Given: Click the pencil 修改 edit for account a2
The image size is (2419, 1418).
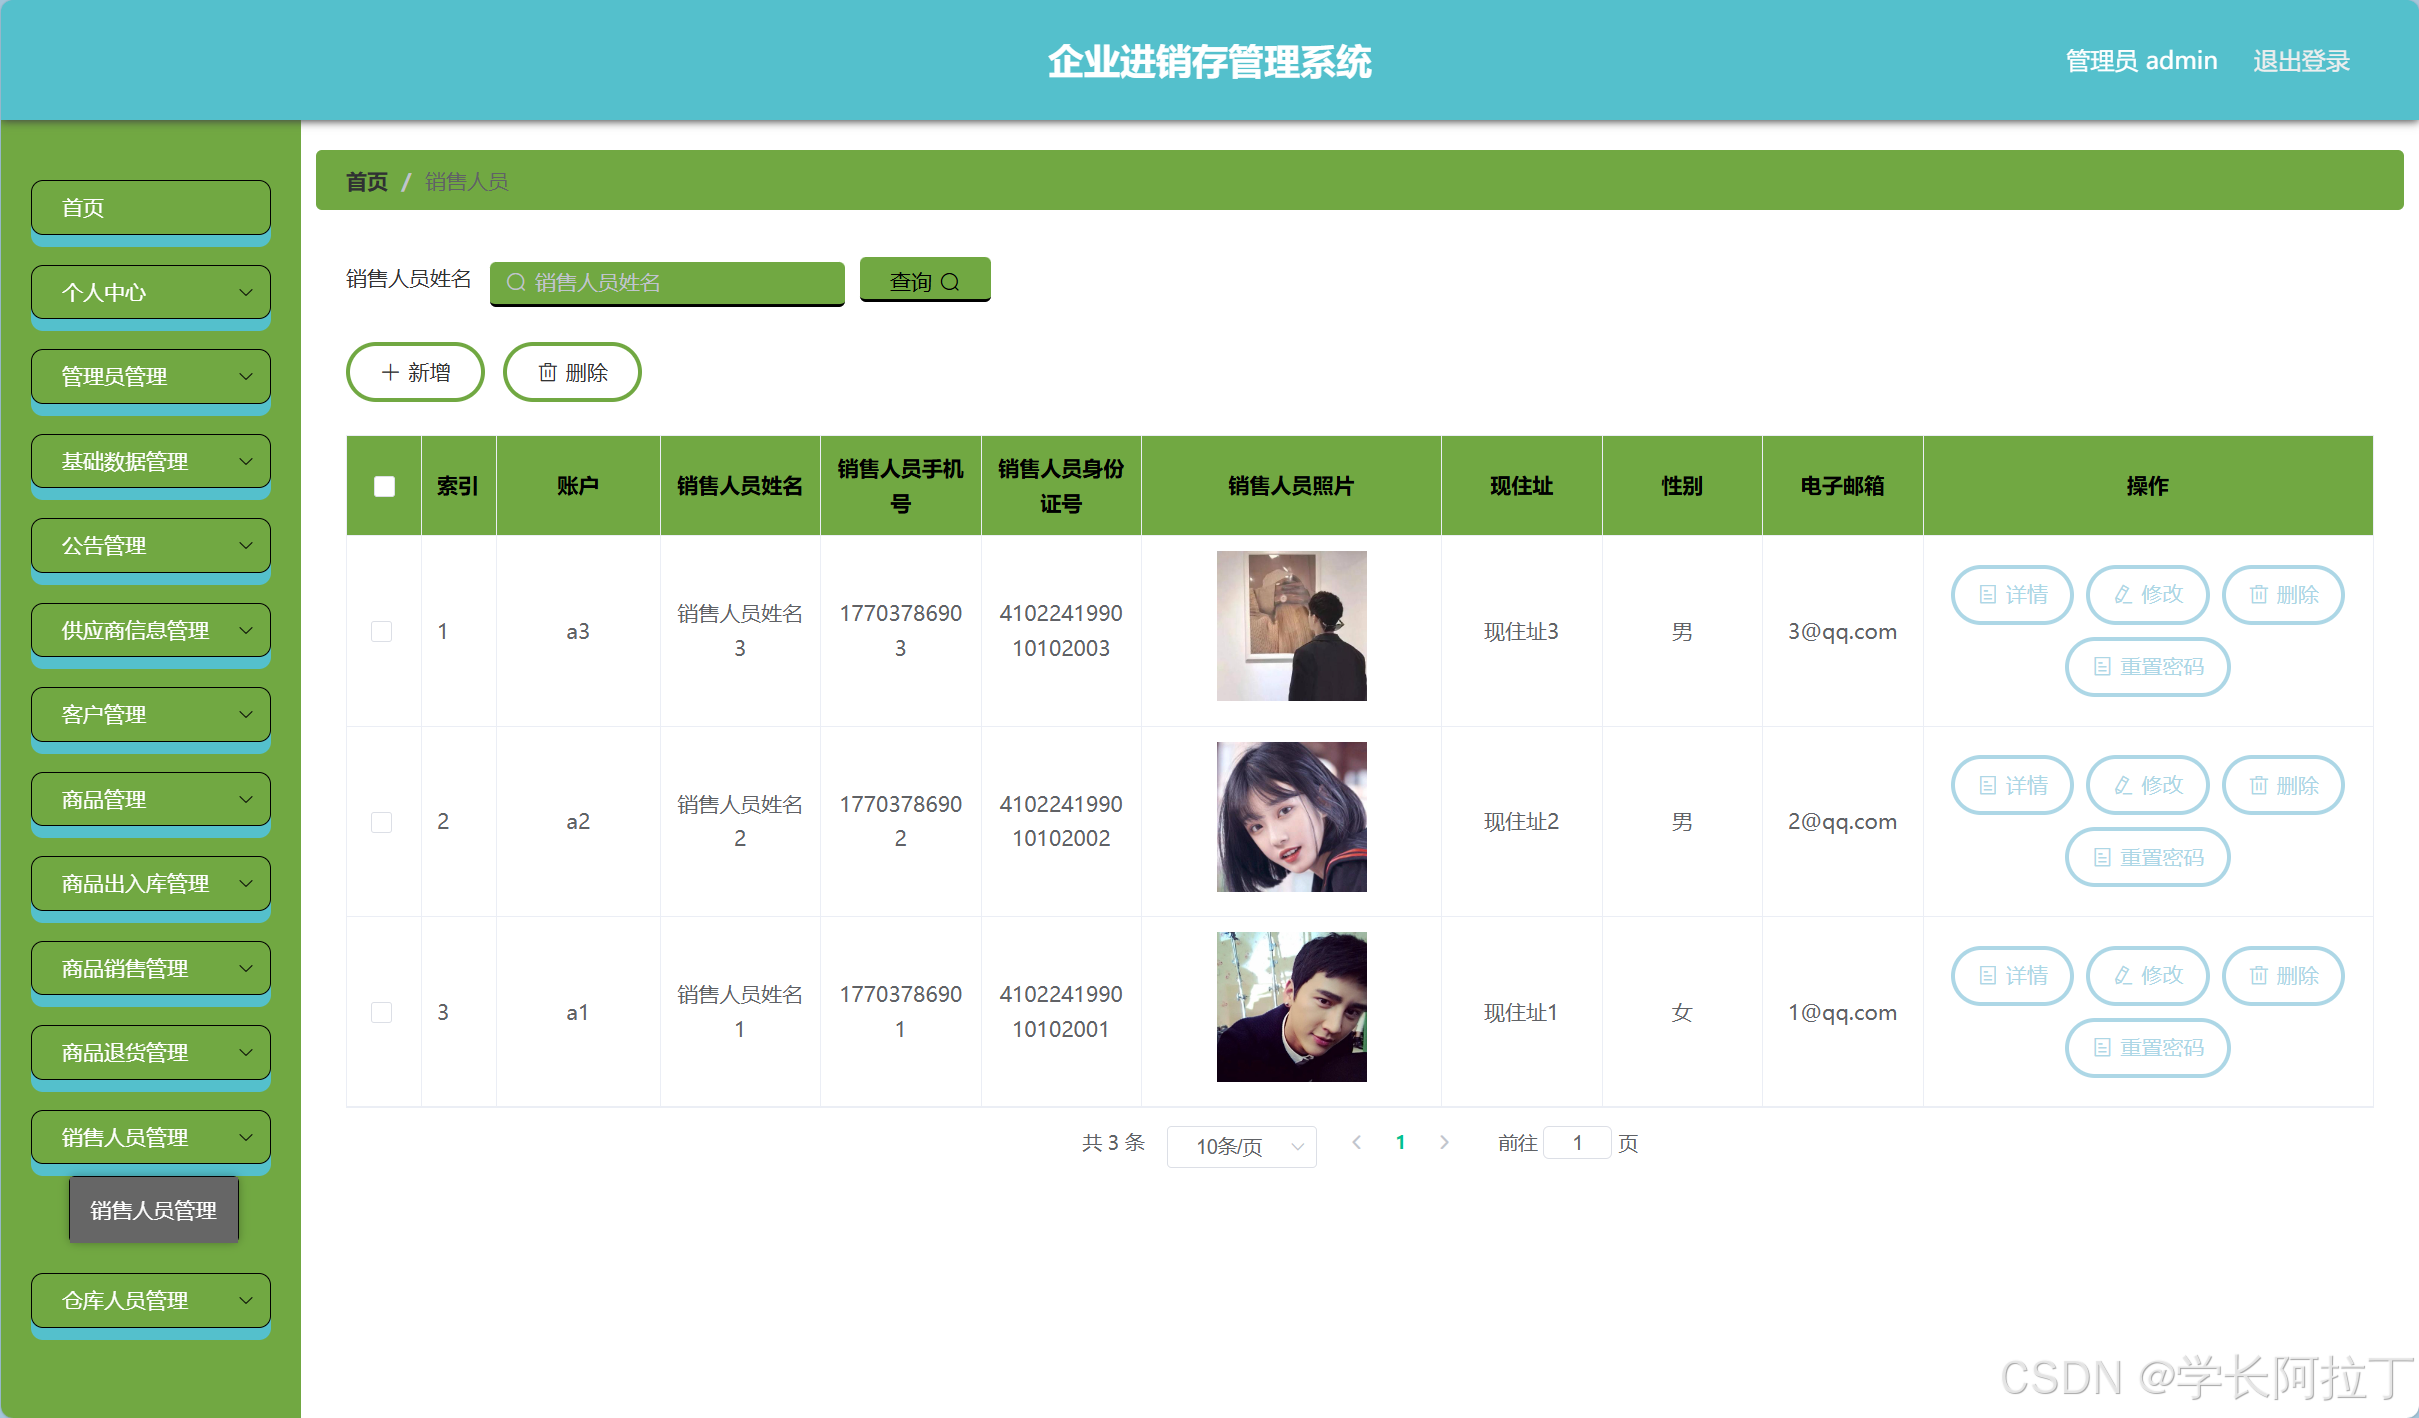Looking at the screenshot, I should click(2147, 785).
